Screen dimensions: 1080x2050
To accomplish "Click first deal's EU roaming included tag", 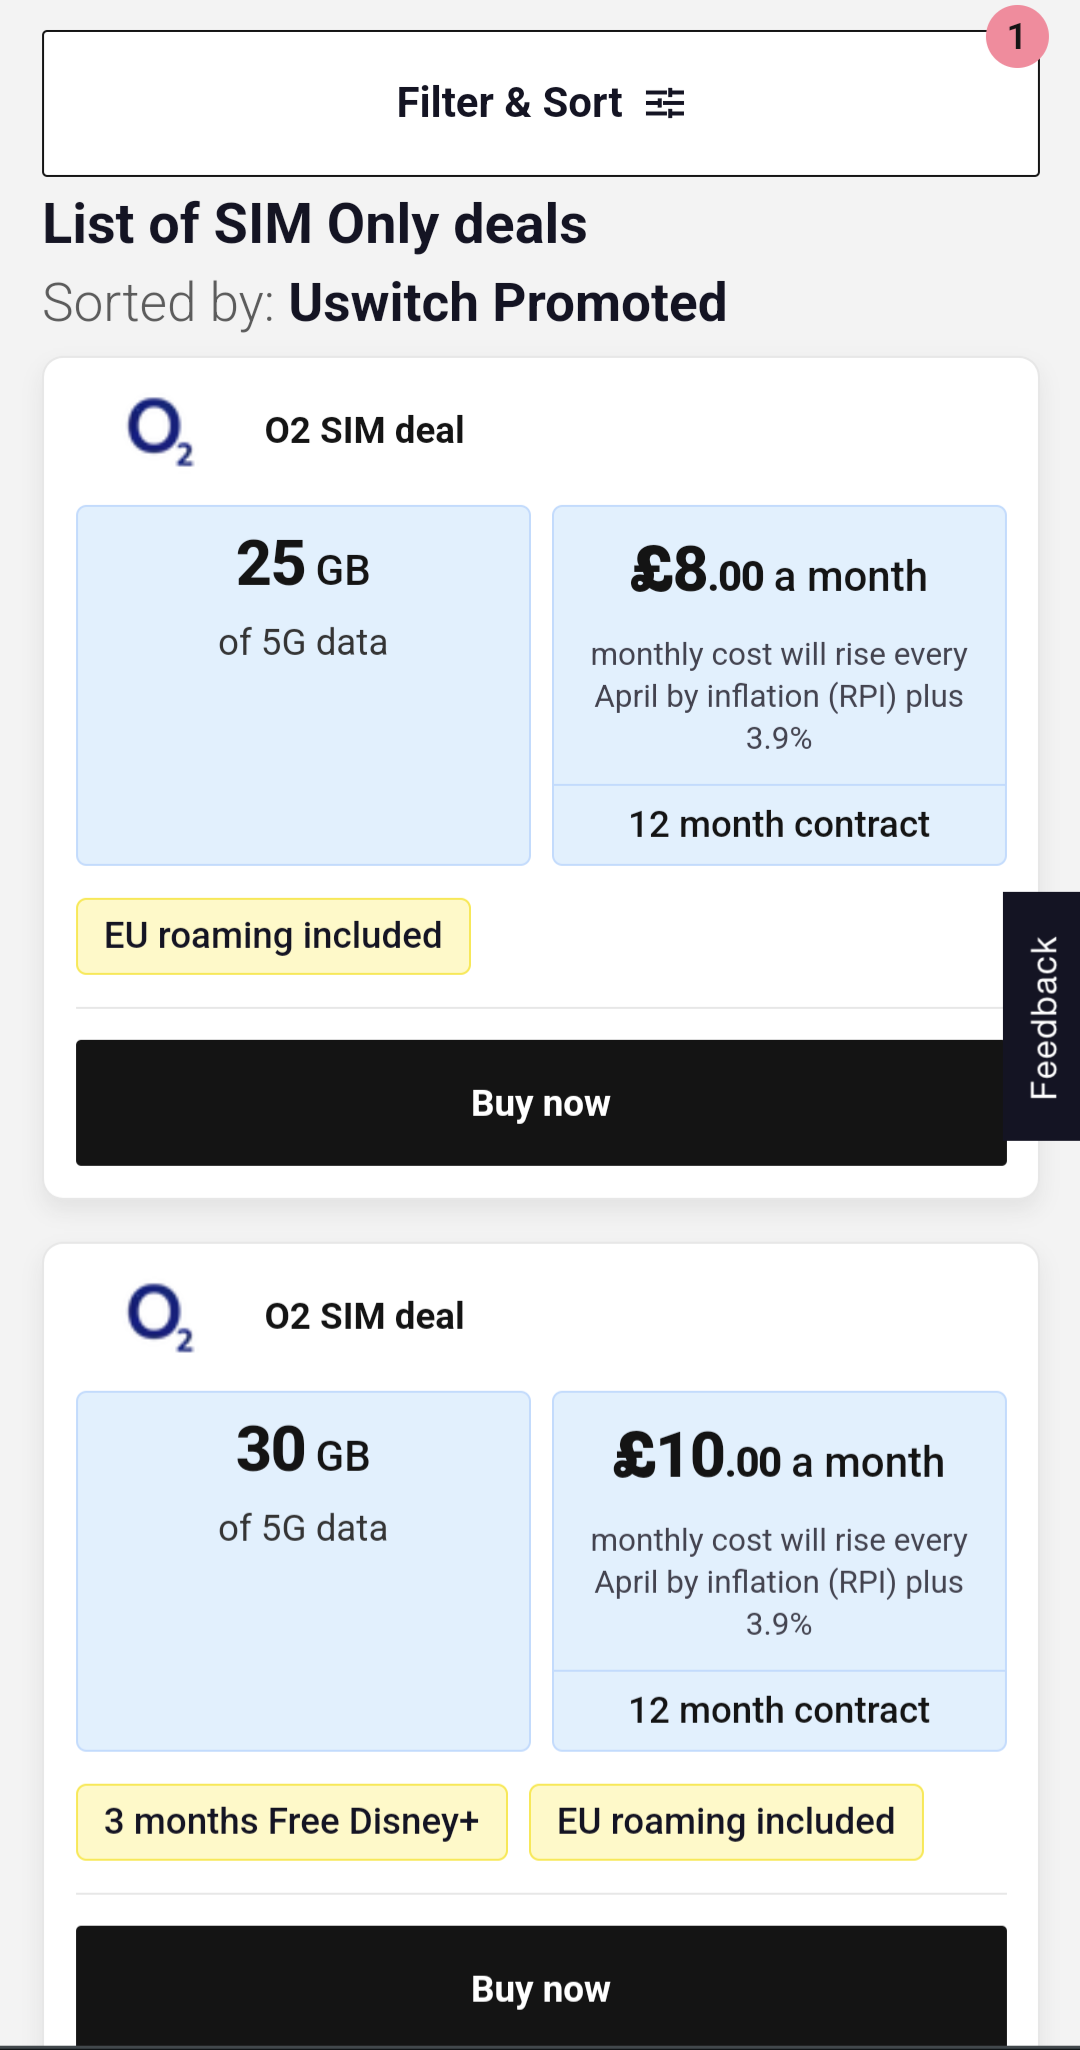I will click(x=273, y=936).
